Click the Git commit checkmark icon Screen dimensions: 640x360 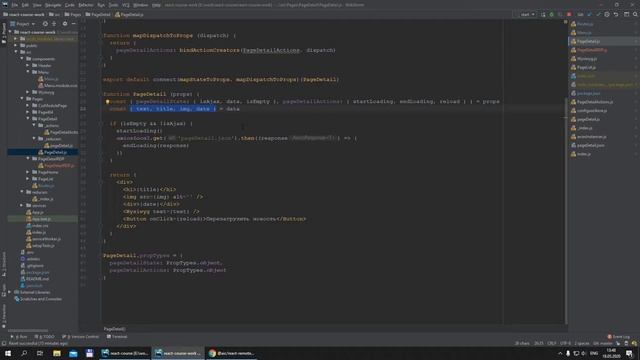pyautogui.click(x=598, y=14)
